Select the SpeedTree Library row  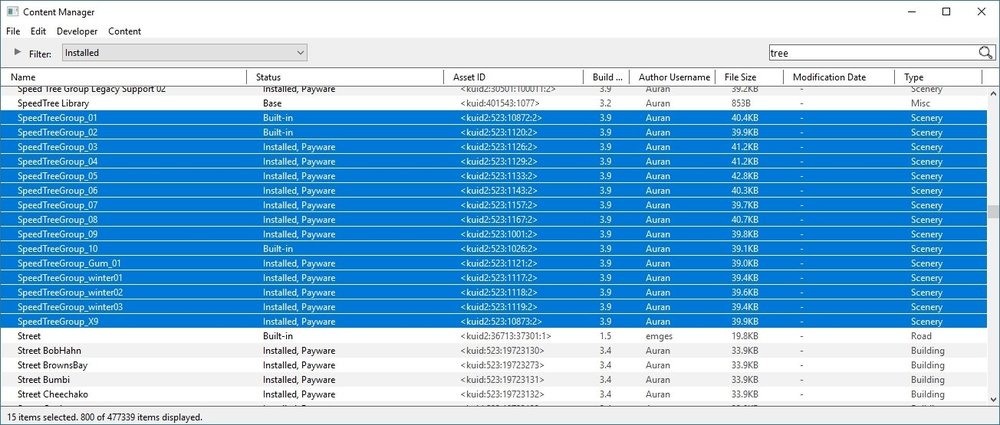pos(494,103)
